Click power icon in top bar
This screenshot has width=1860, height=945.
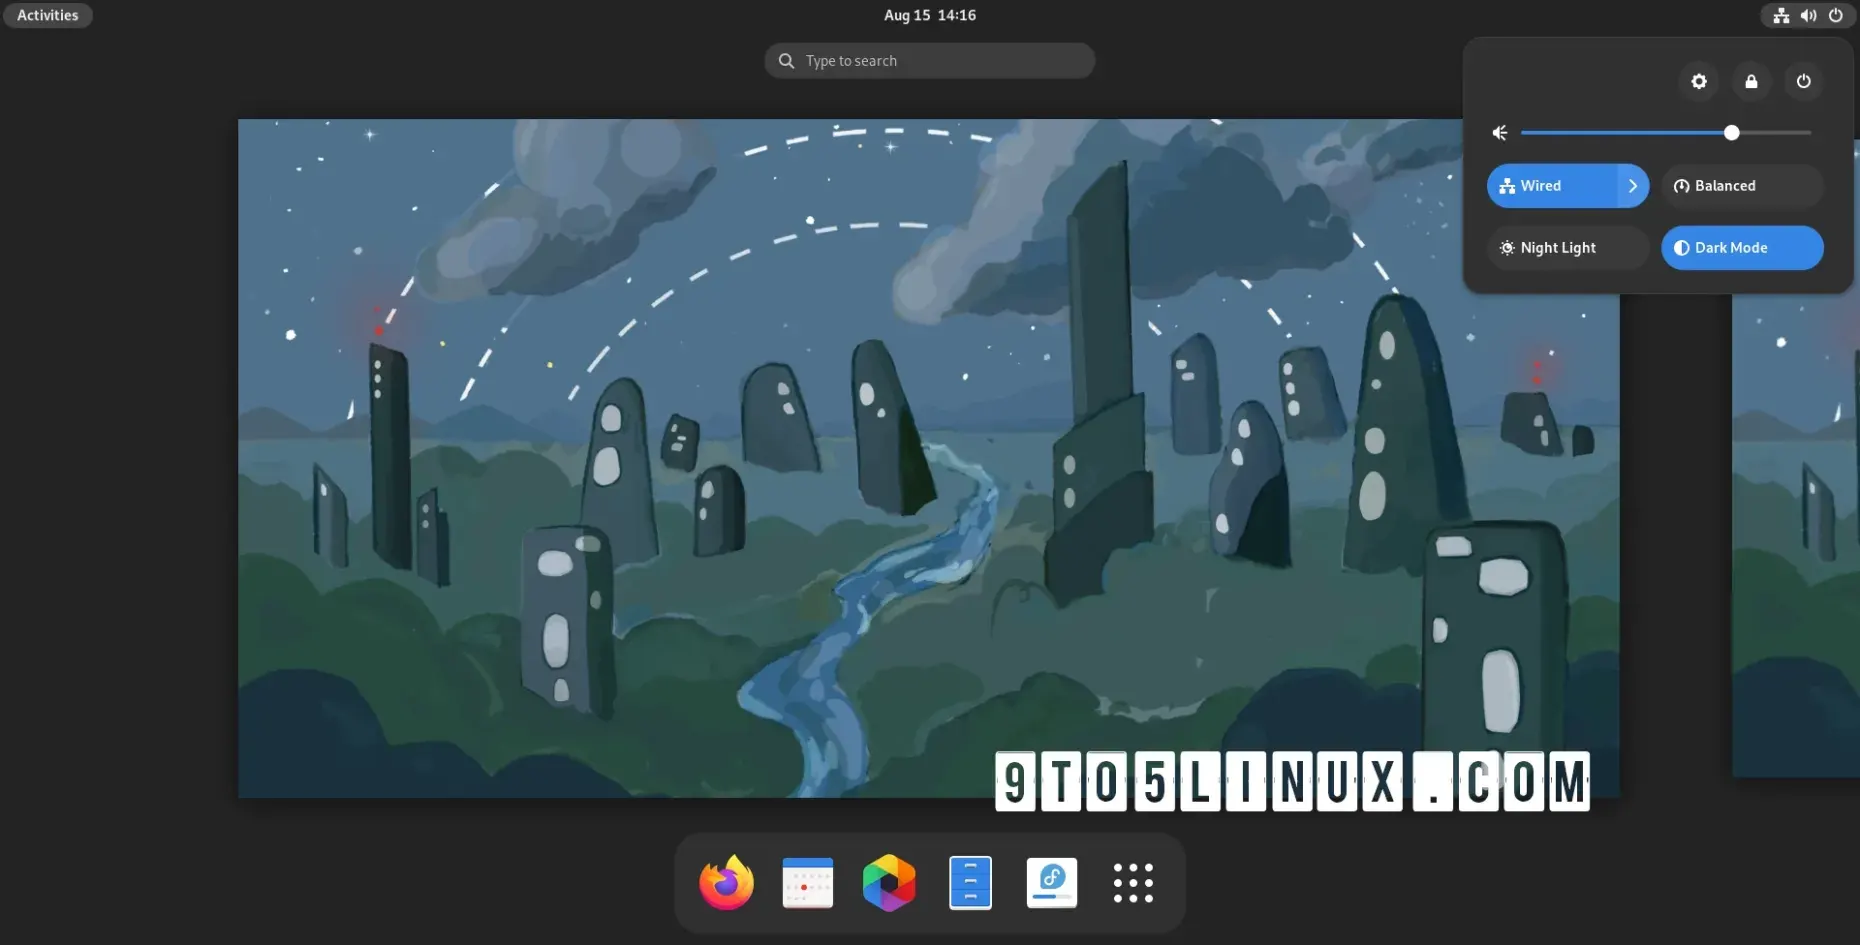click(x=1836, y=15)
